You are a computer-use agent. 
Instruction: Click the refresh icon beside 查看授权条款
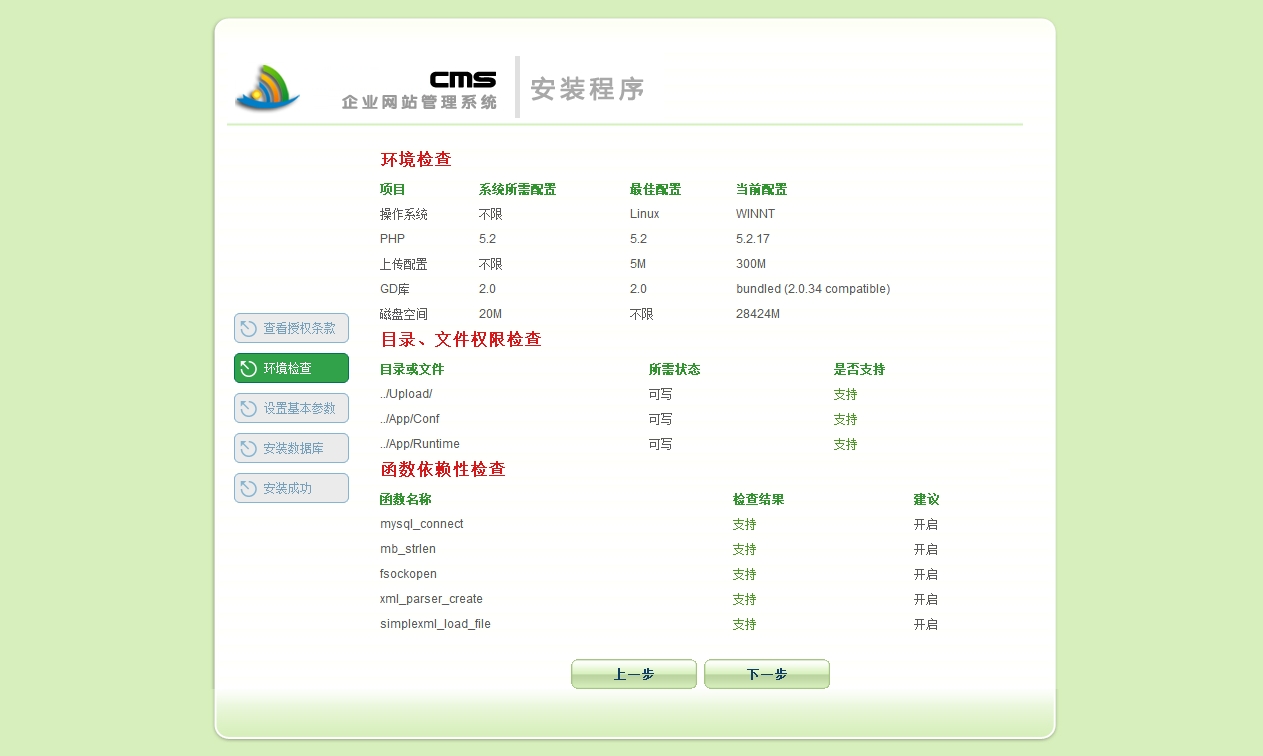click(x=249, y=328)
